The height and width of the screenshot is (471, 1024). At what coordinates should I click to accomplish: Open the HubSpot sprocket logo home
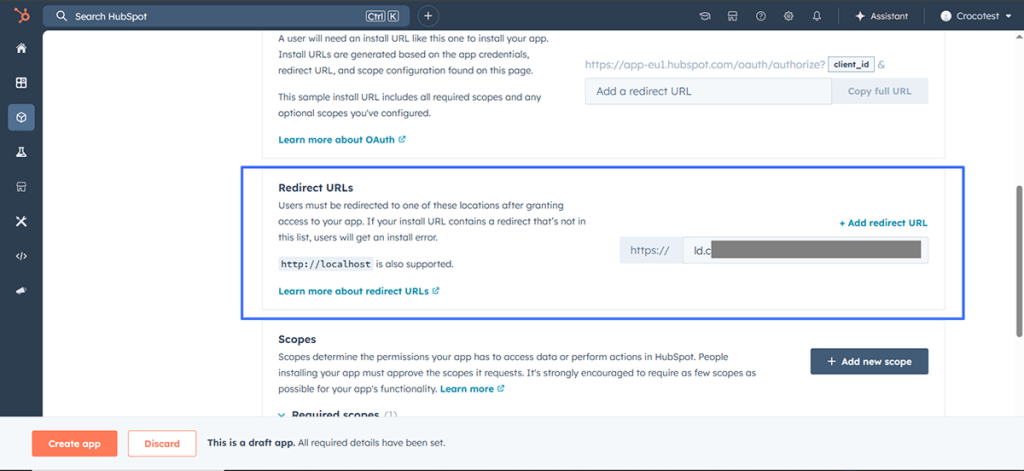[x=21, y=16]
